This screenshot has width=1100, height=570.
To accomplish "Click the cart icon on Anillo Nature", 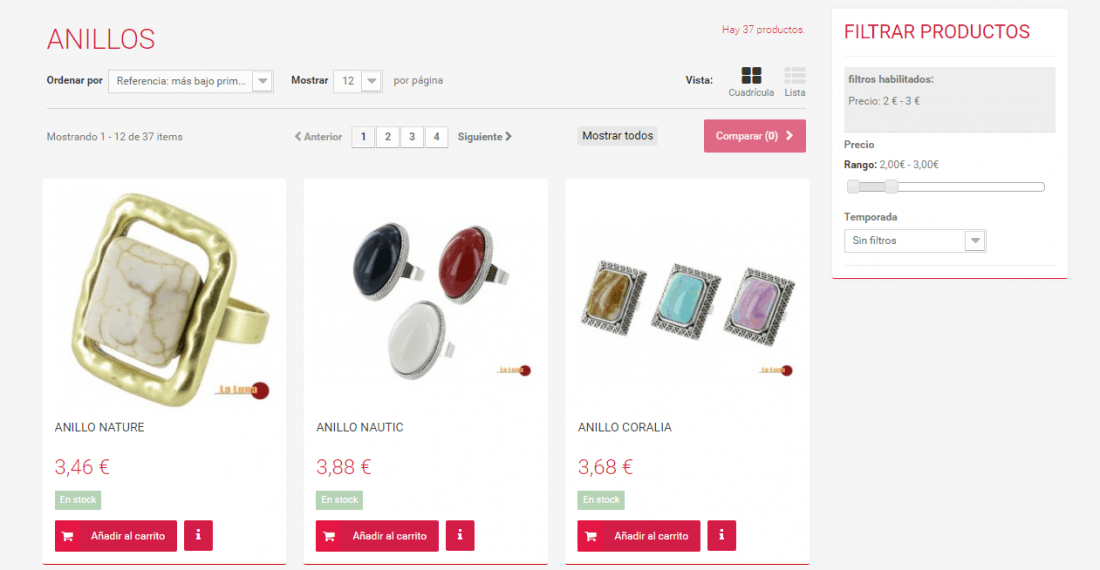I will tap(68, 536).
